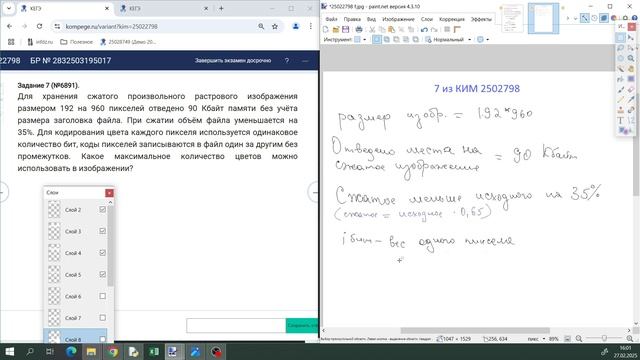Open the Файл menu
Viewport: 640px width, 360px height.
click(331, 19)
